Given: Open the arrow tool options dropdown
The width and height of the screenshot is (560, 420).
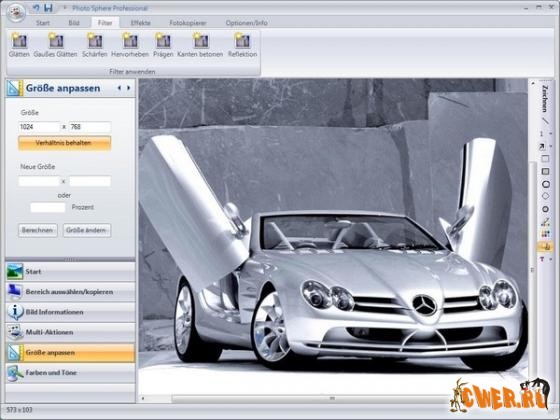Looking at the screenshot, I should click(x=550, y=146).
